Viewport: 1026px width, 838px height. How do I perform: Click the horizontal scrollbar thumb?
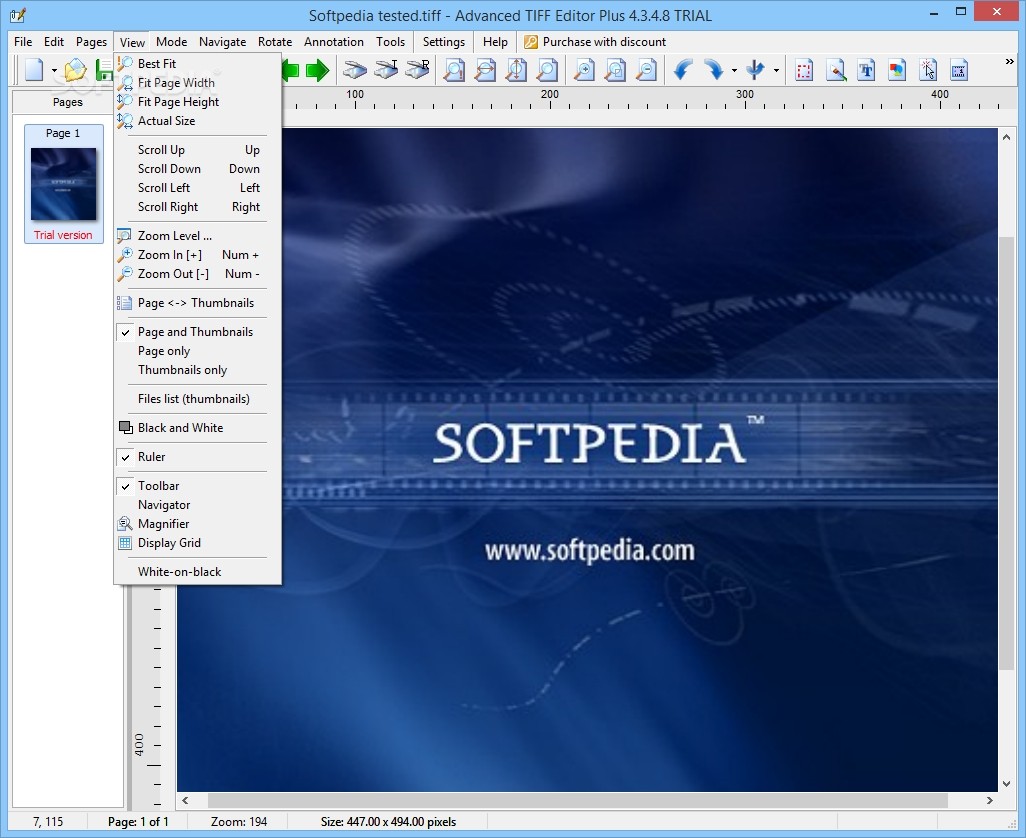point(578,799)
